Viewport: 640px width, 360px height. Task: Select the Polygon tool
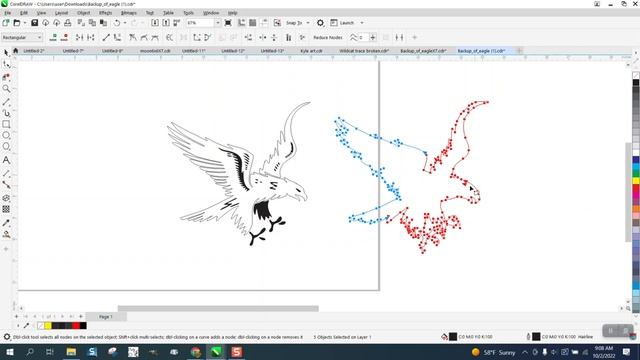[x=6, y=147]
